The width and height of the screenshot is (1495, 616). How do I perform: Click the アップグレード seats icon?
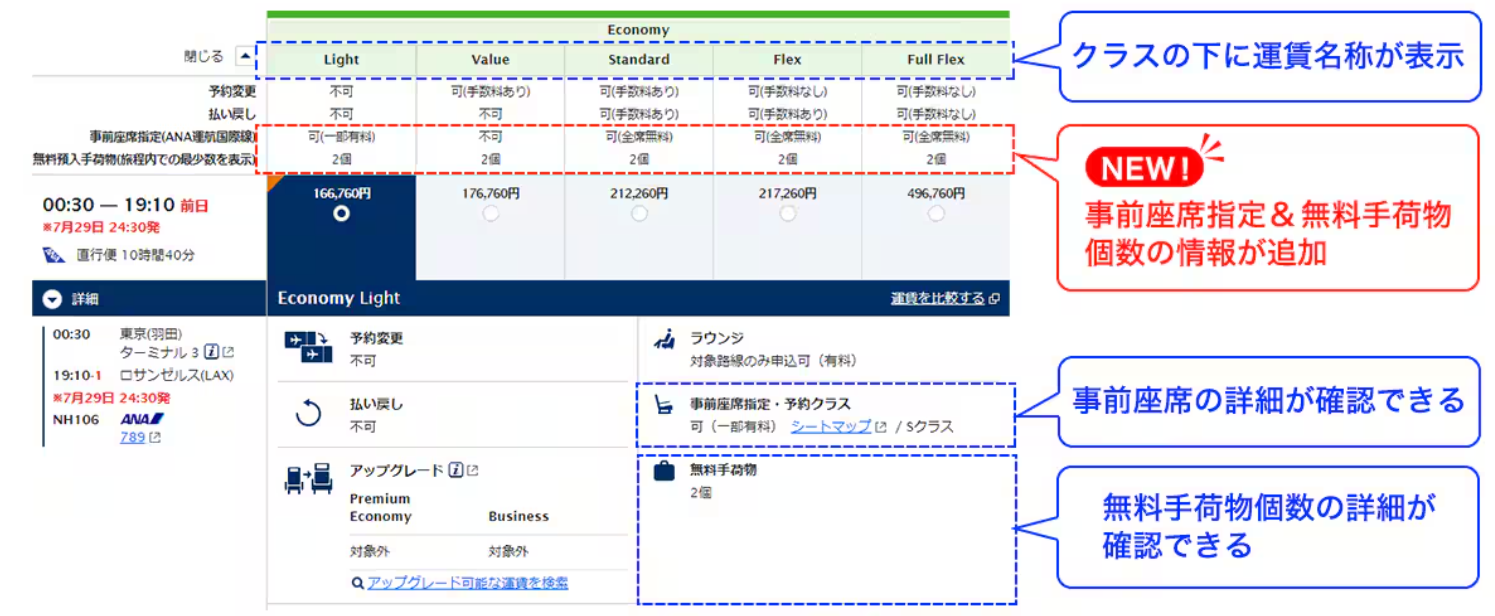coord(308,479)
